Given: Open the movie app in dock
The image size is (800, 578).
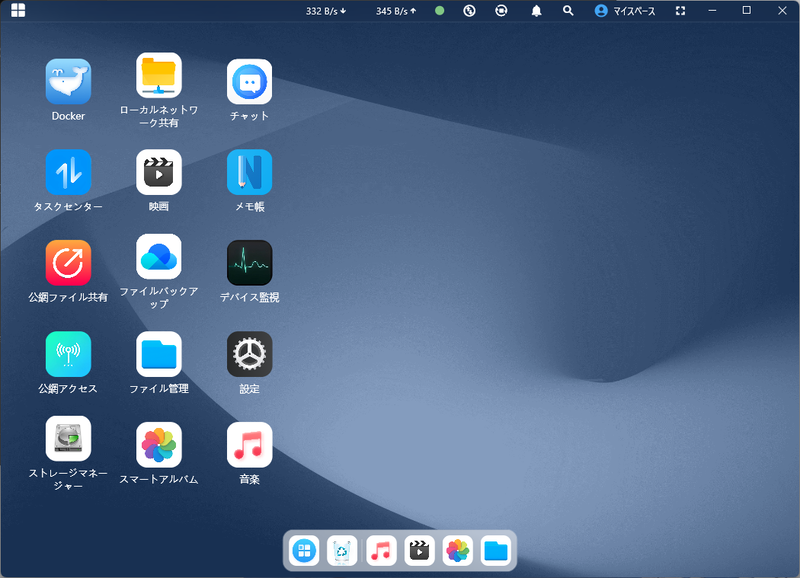Looking at the screenshot, I should 419,551.
